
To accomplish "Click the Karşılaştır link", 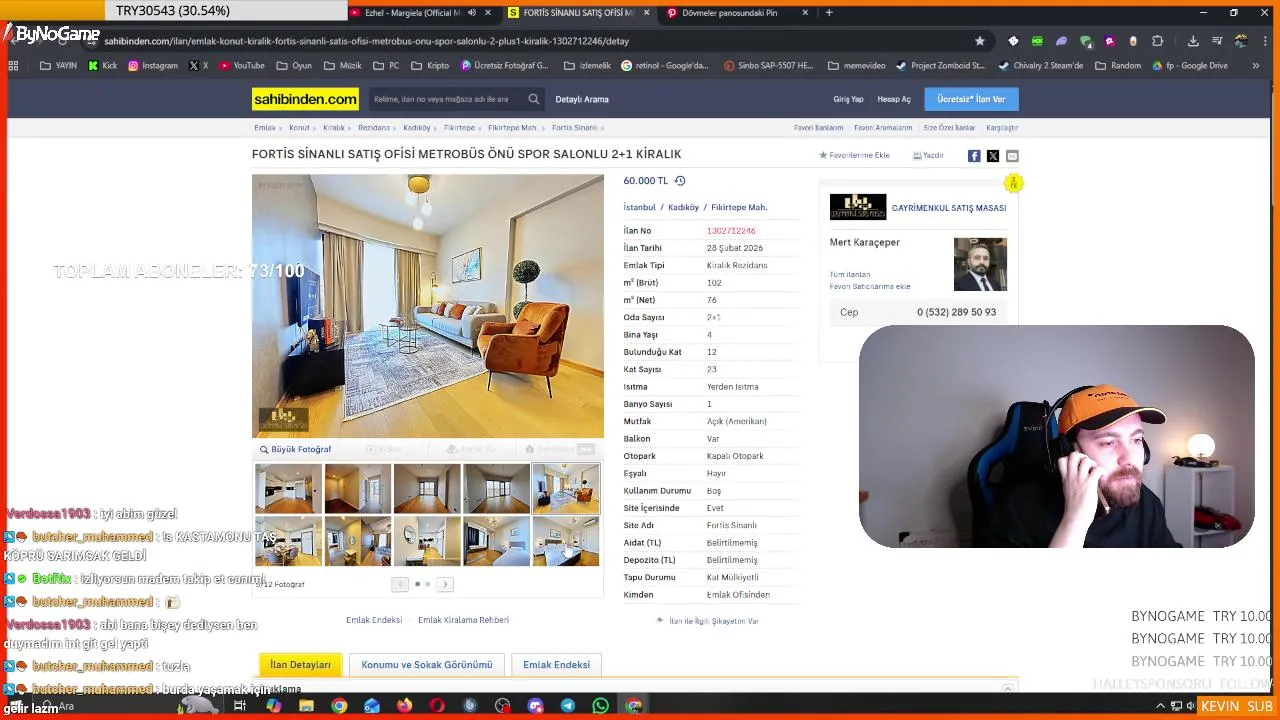I will (1002, 128).
